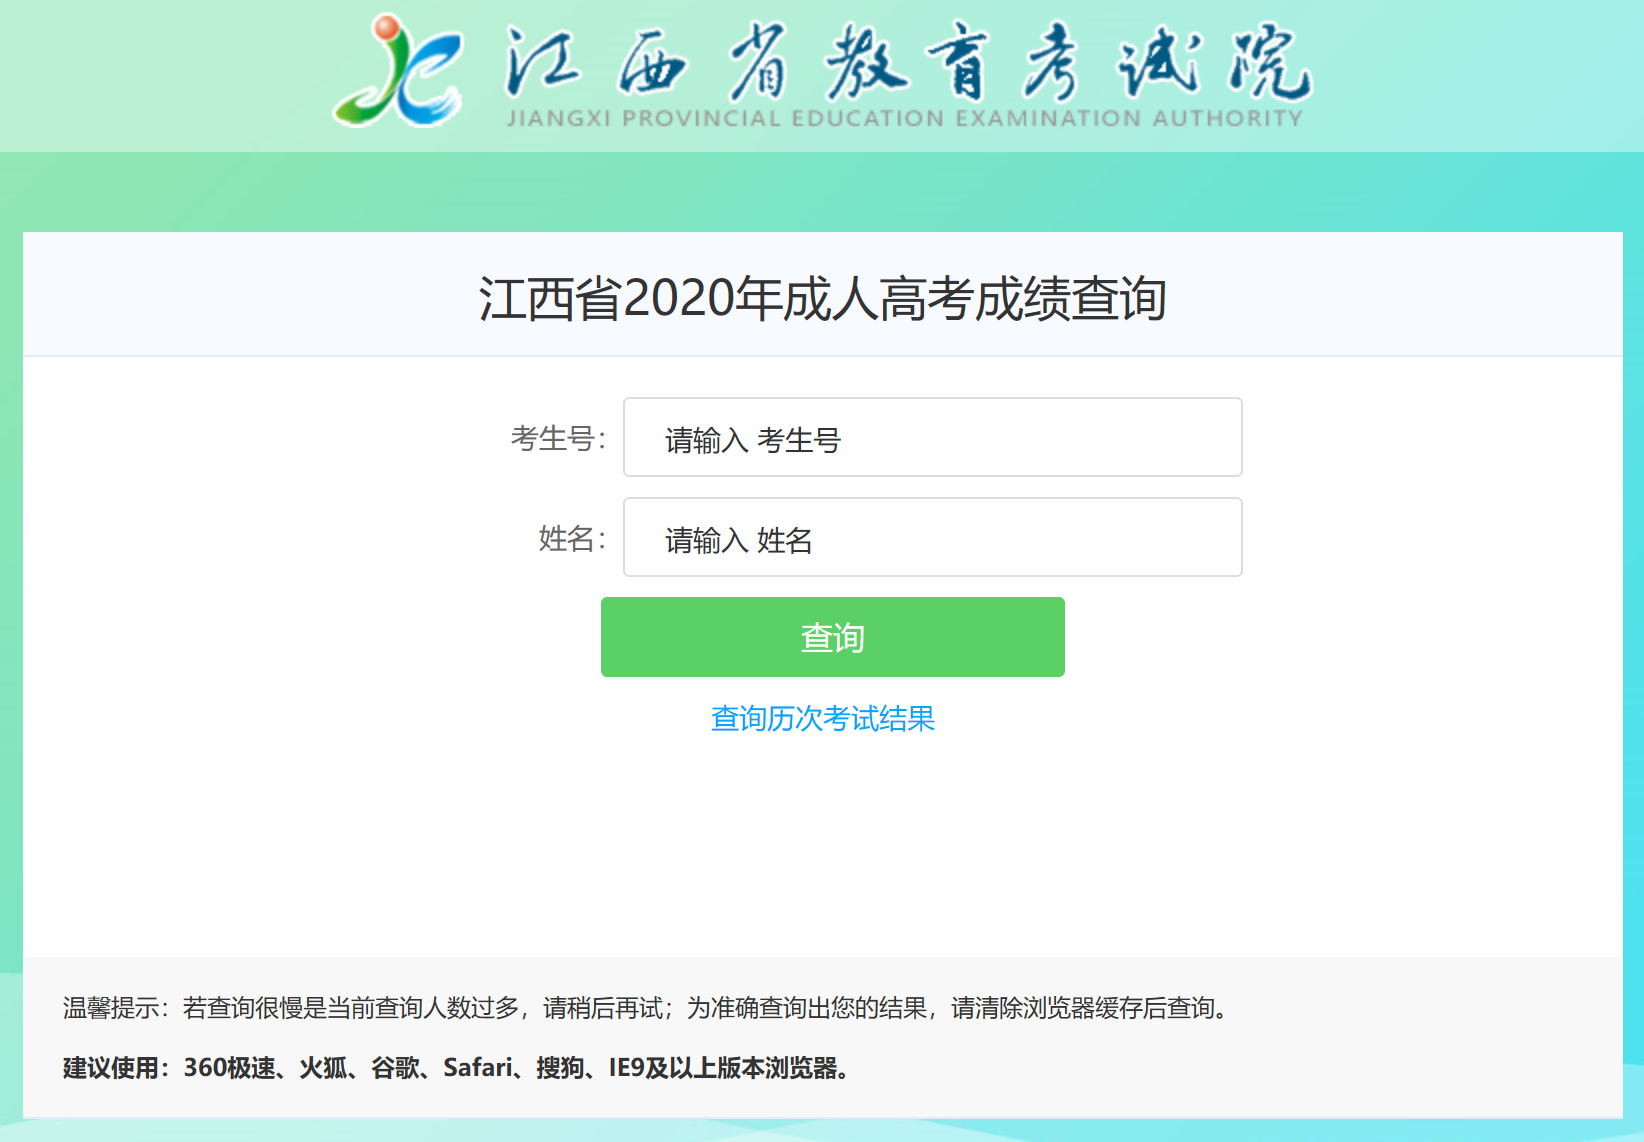
Task: Click the English subtitle in the header
Action: point(905,119)
